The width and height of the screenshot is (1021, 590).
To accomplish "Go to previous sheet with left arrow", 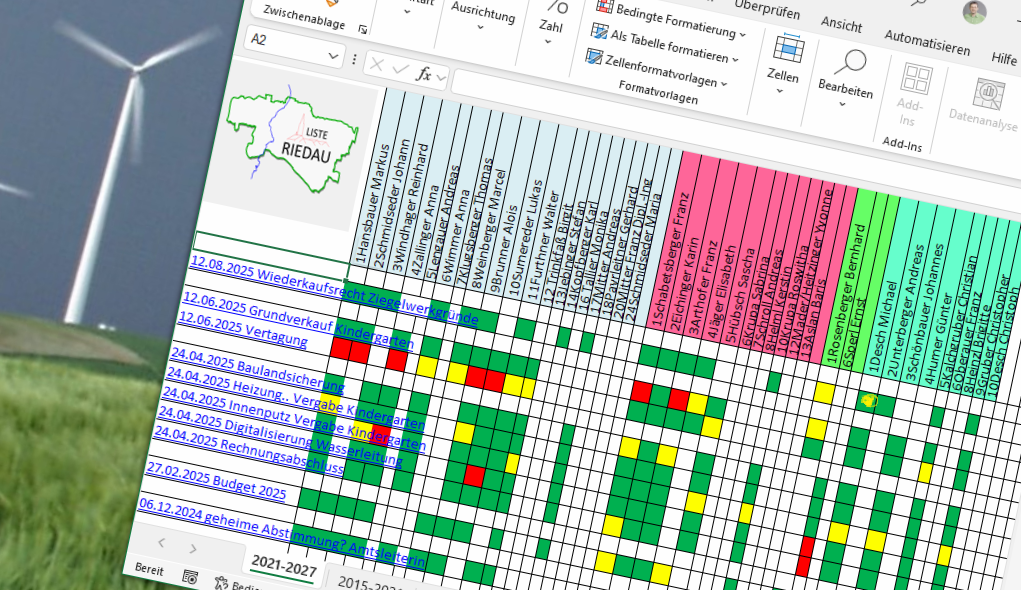I will (x=162, y=542).
